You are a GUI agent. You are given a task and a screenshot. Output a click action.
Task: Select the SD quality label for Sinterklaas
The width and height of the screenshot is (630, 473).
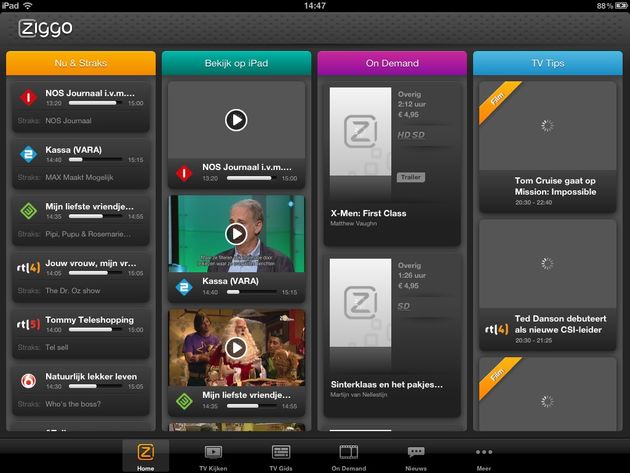404,306
